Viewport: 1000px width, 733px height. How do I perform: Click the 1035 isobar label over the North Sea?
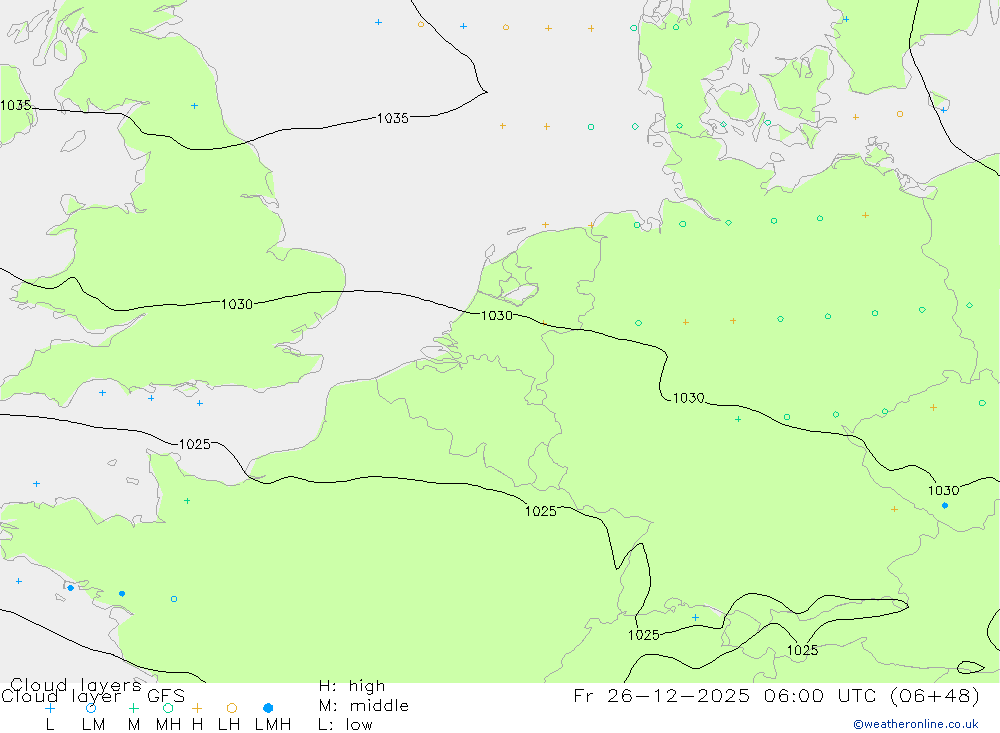[x=393, y=118]
